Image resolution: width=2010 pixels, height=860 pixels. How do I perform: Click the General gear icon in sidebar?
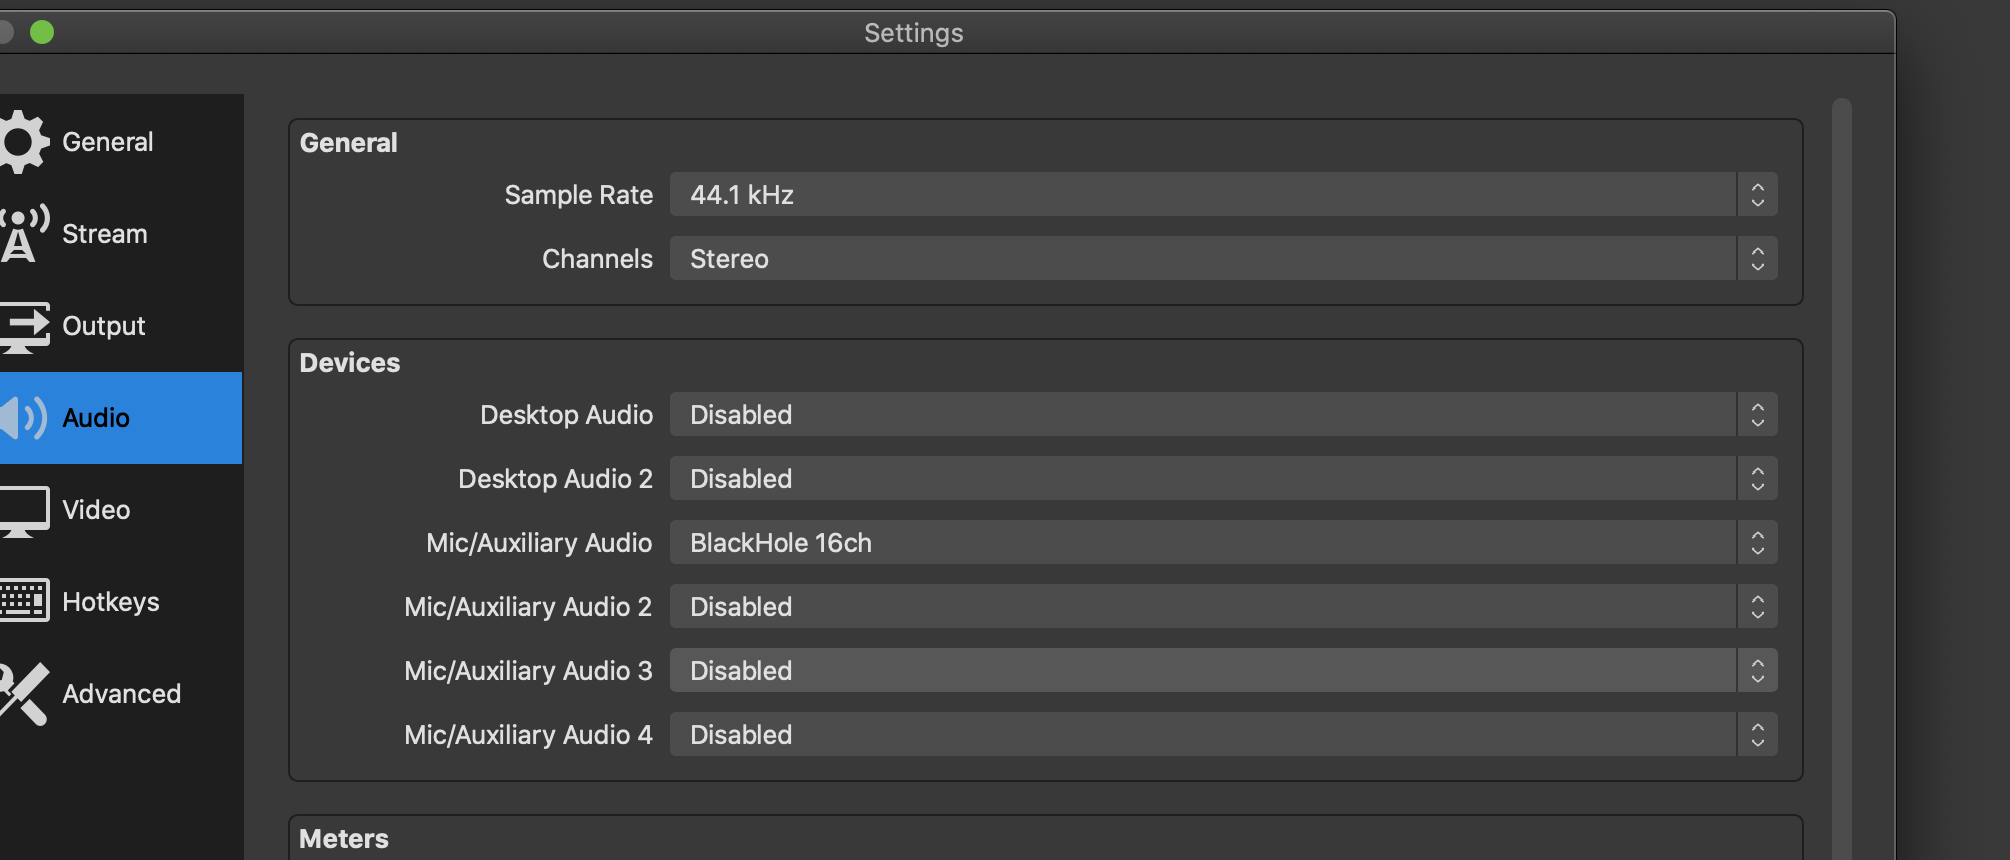tap(24, 142)
